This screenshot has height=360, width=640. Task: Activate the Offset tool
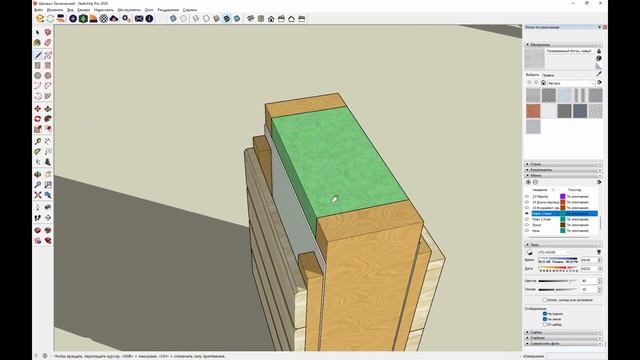pyautogui.click(x=48, y=129)
